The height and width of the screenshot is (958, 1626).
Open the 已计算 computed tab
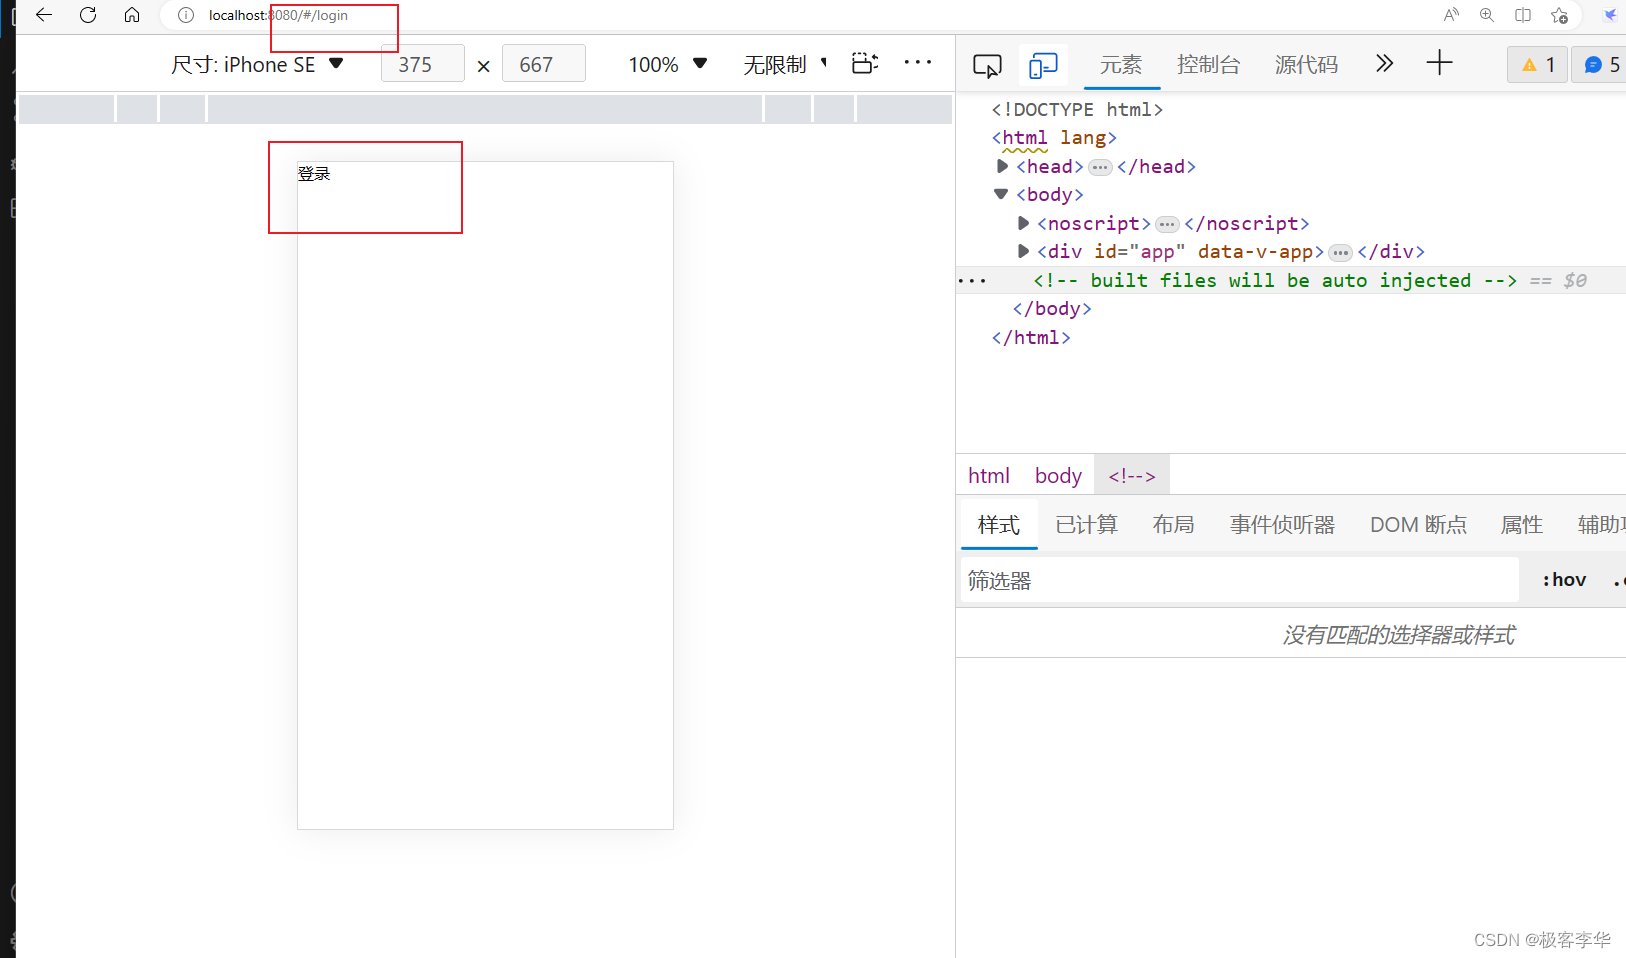[1087, 525]
